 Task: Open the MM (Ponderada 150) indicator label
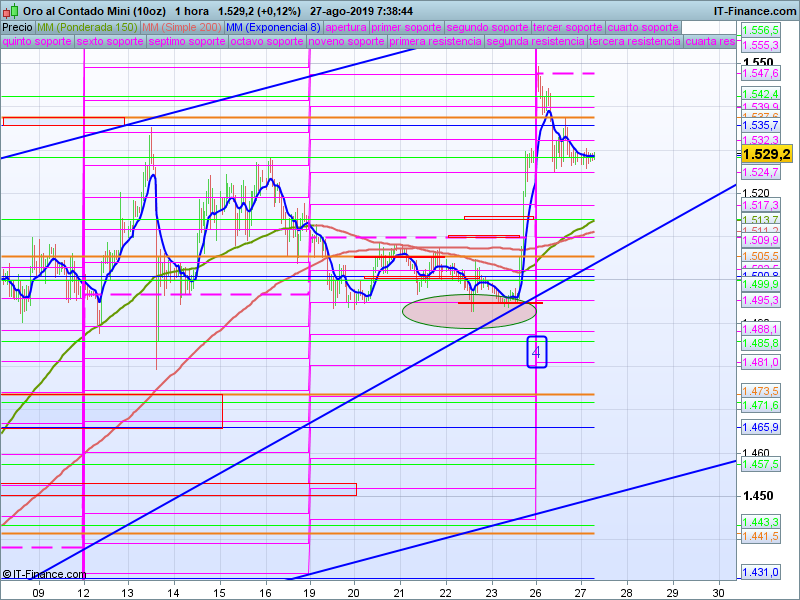87,27
